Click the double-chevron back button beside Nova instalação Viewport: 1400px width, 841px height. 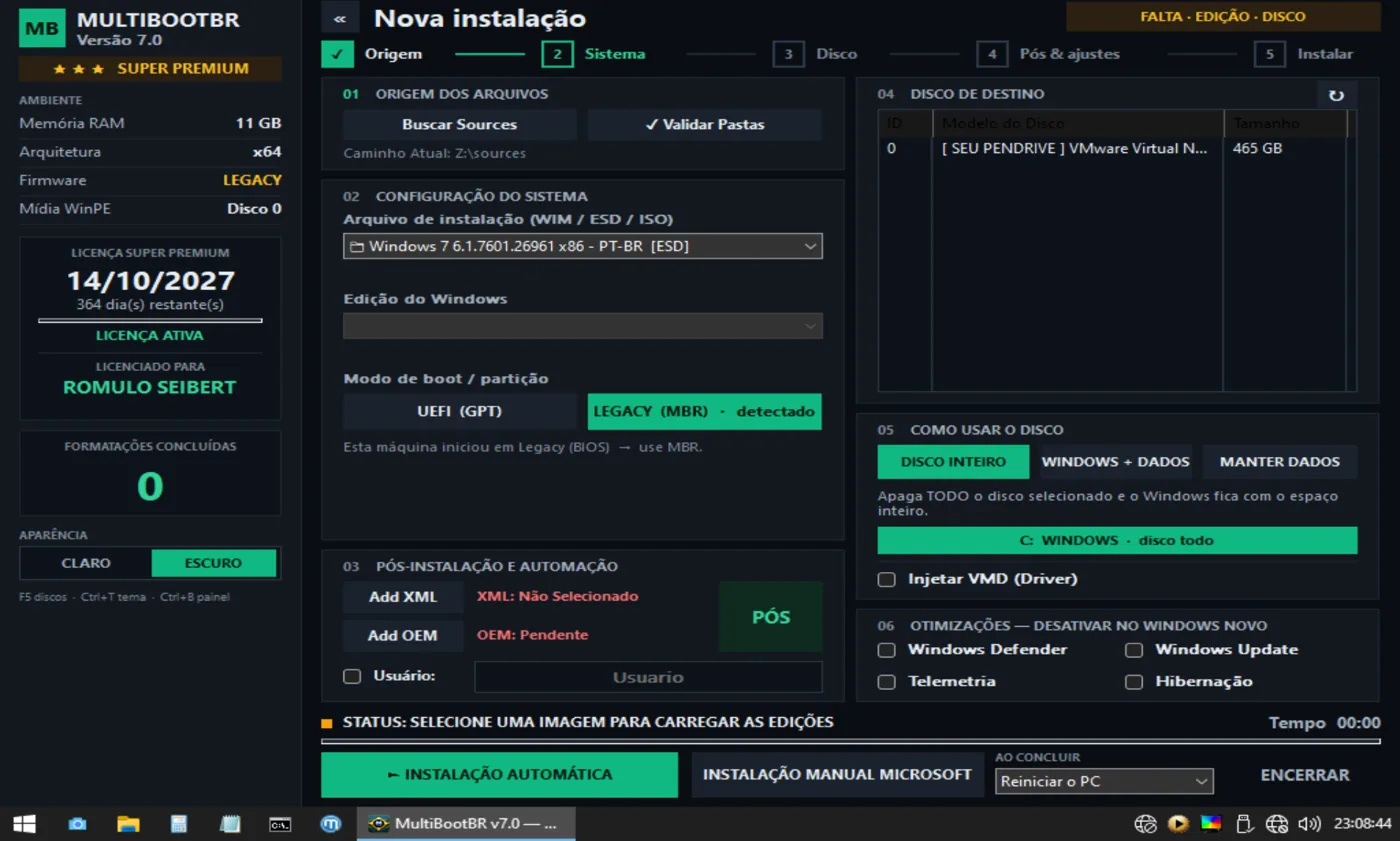click(x=340, y=18)
